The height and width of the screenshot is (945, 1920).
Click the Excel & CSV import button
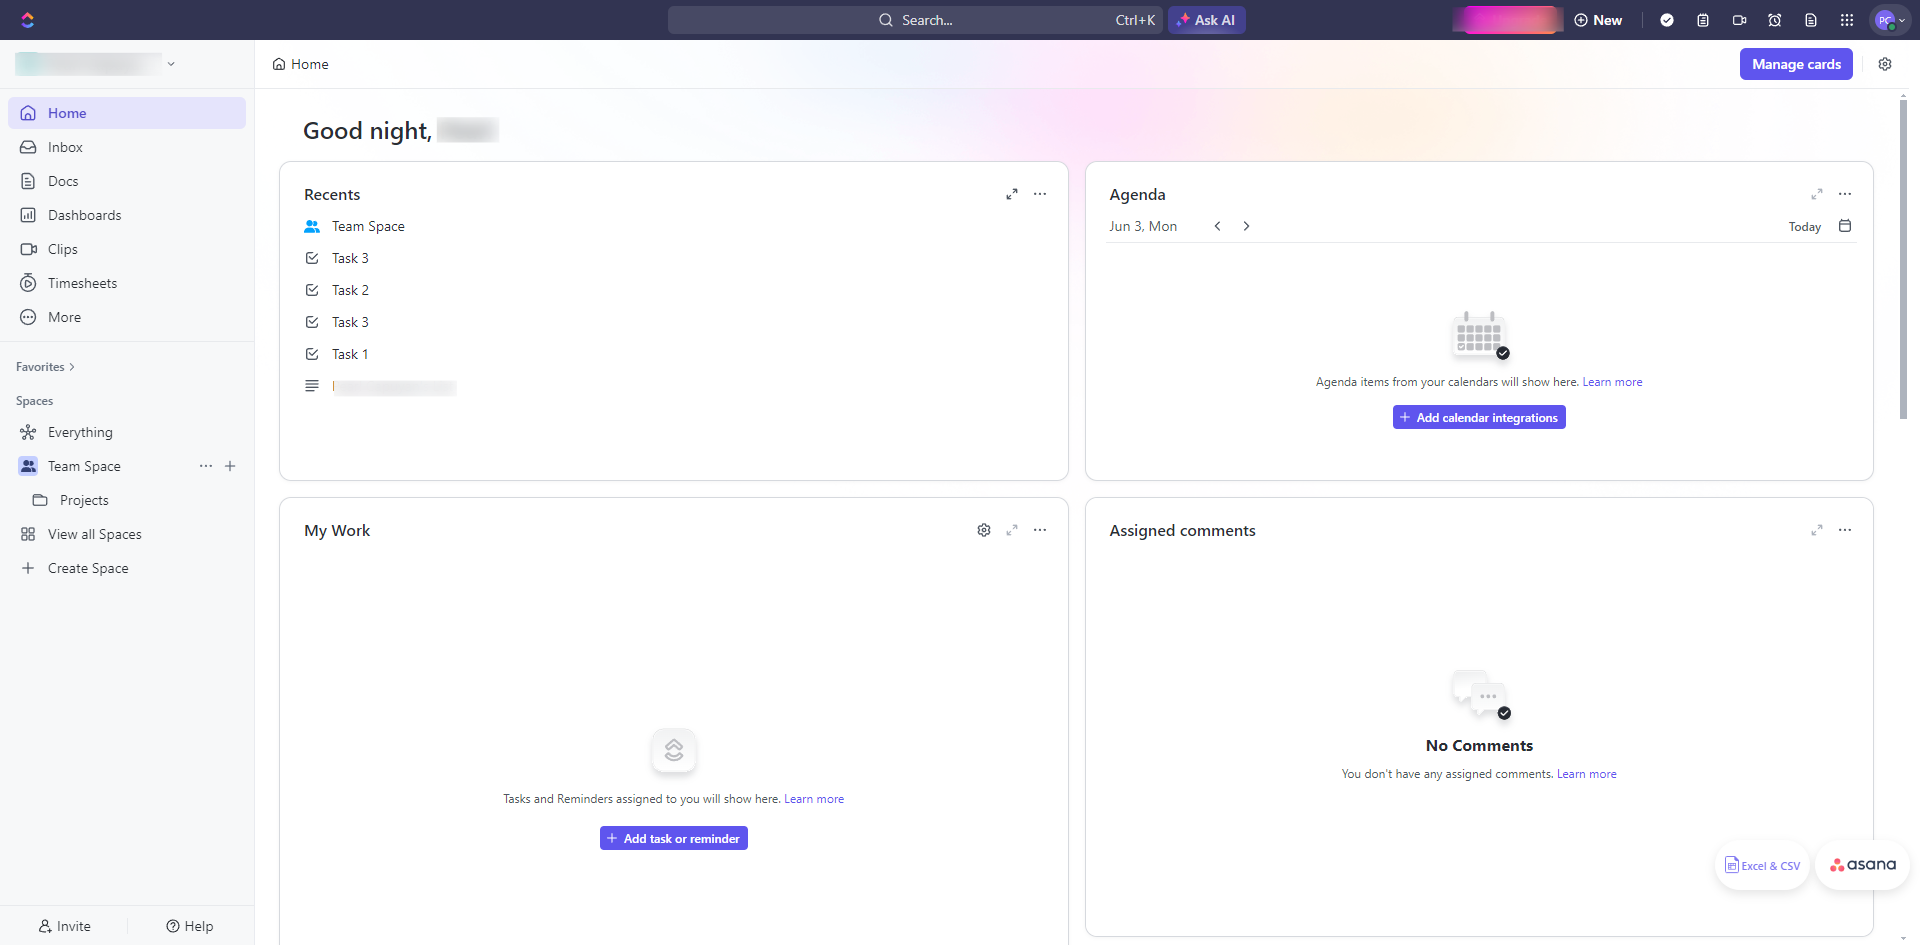point(1762,865)
